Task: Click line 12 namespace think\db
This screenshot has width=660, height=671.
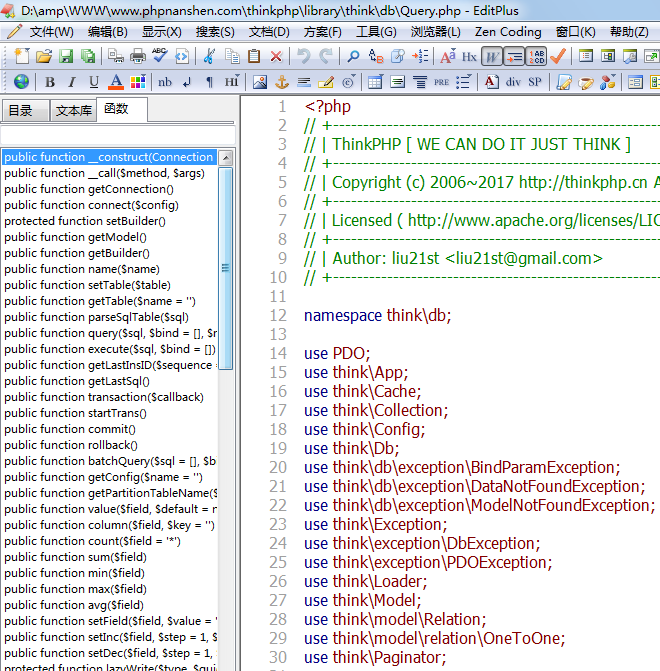Action: tap(378, 316)
